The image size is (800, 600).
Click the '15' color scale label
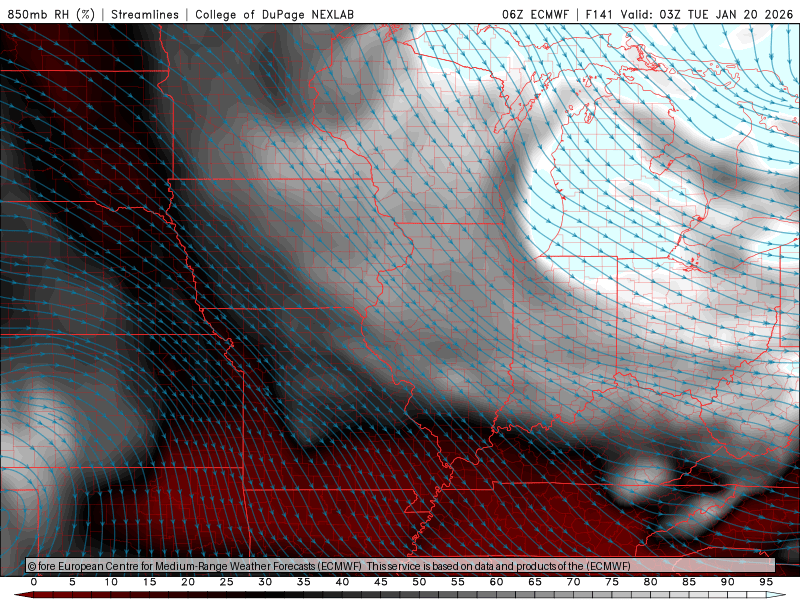149,582
